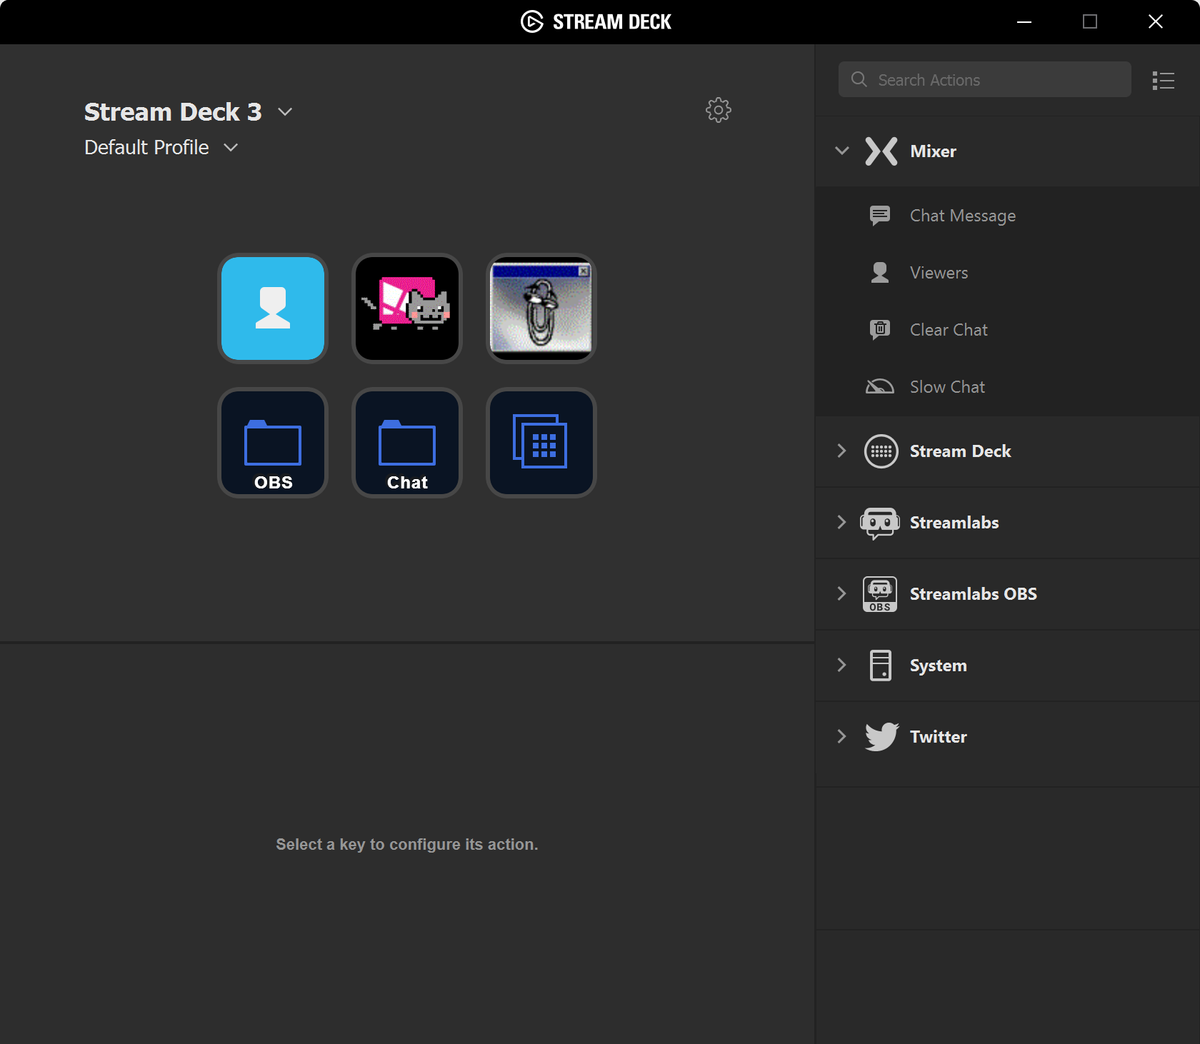Click the Mixer category icon
The image size is (1200, 1044).
(x=880, y=151)
